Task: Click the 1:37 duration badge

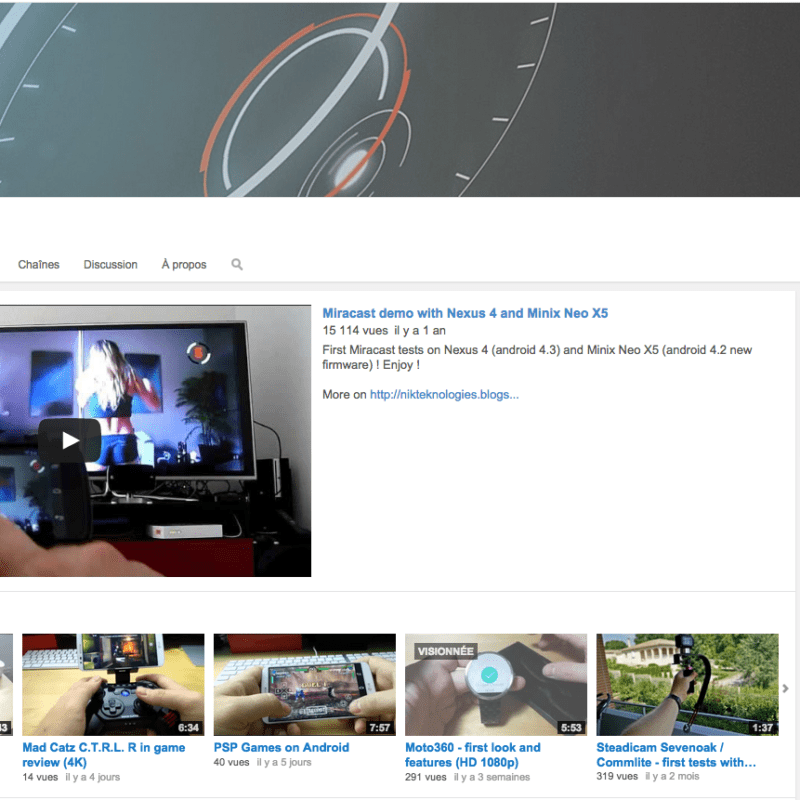Action: (763, 728)
